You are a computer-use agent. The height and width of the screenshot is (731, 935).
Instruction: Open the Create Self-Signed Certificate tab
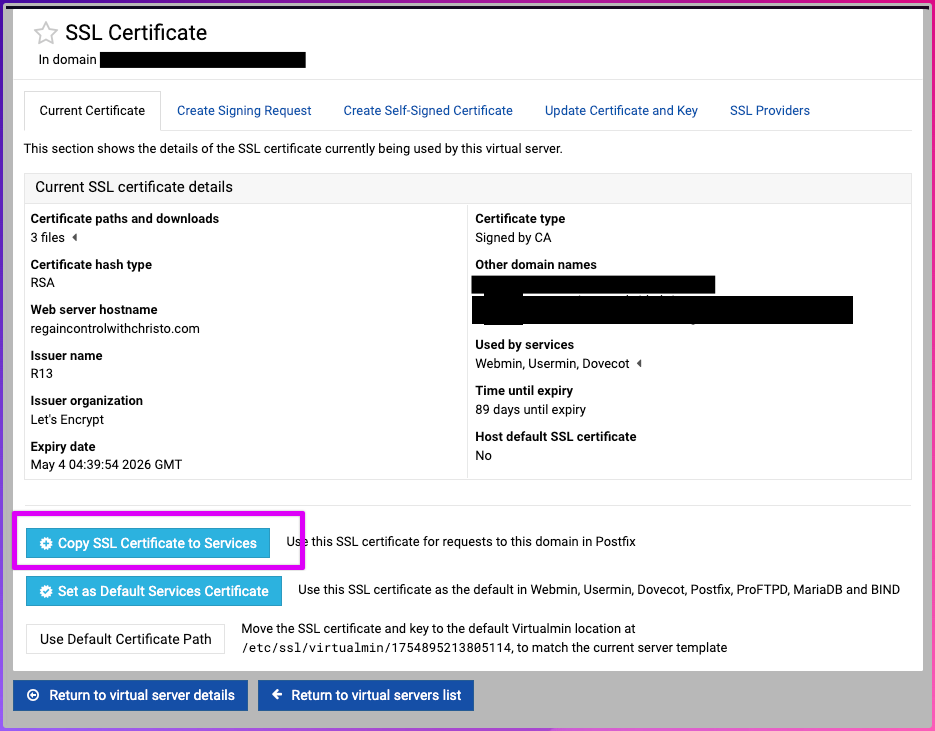pos(427,111)
